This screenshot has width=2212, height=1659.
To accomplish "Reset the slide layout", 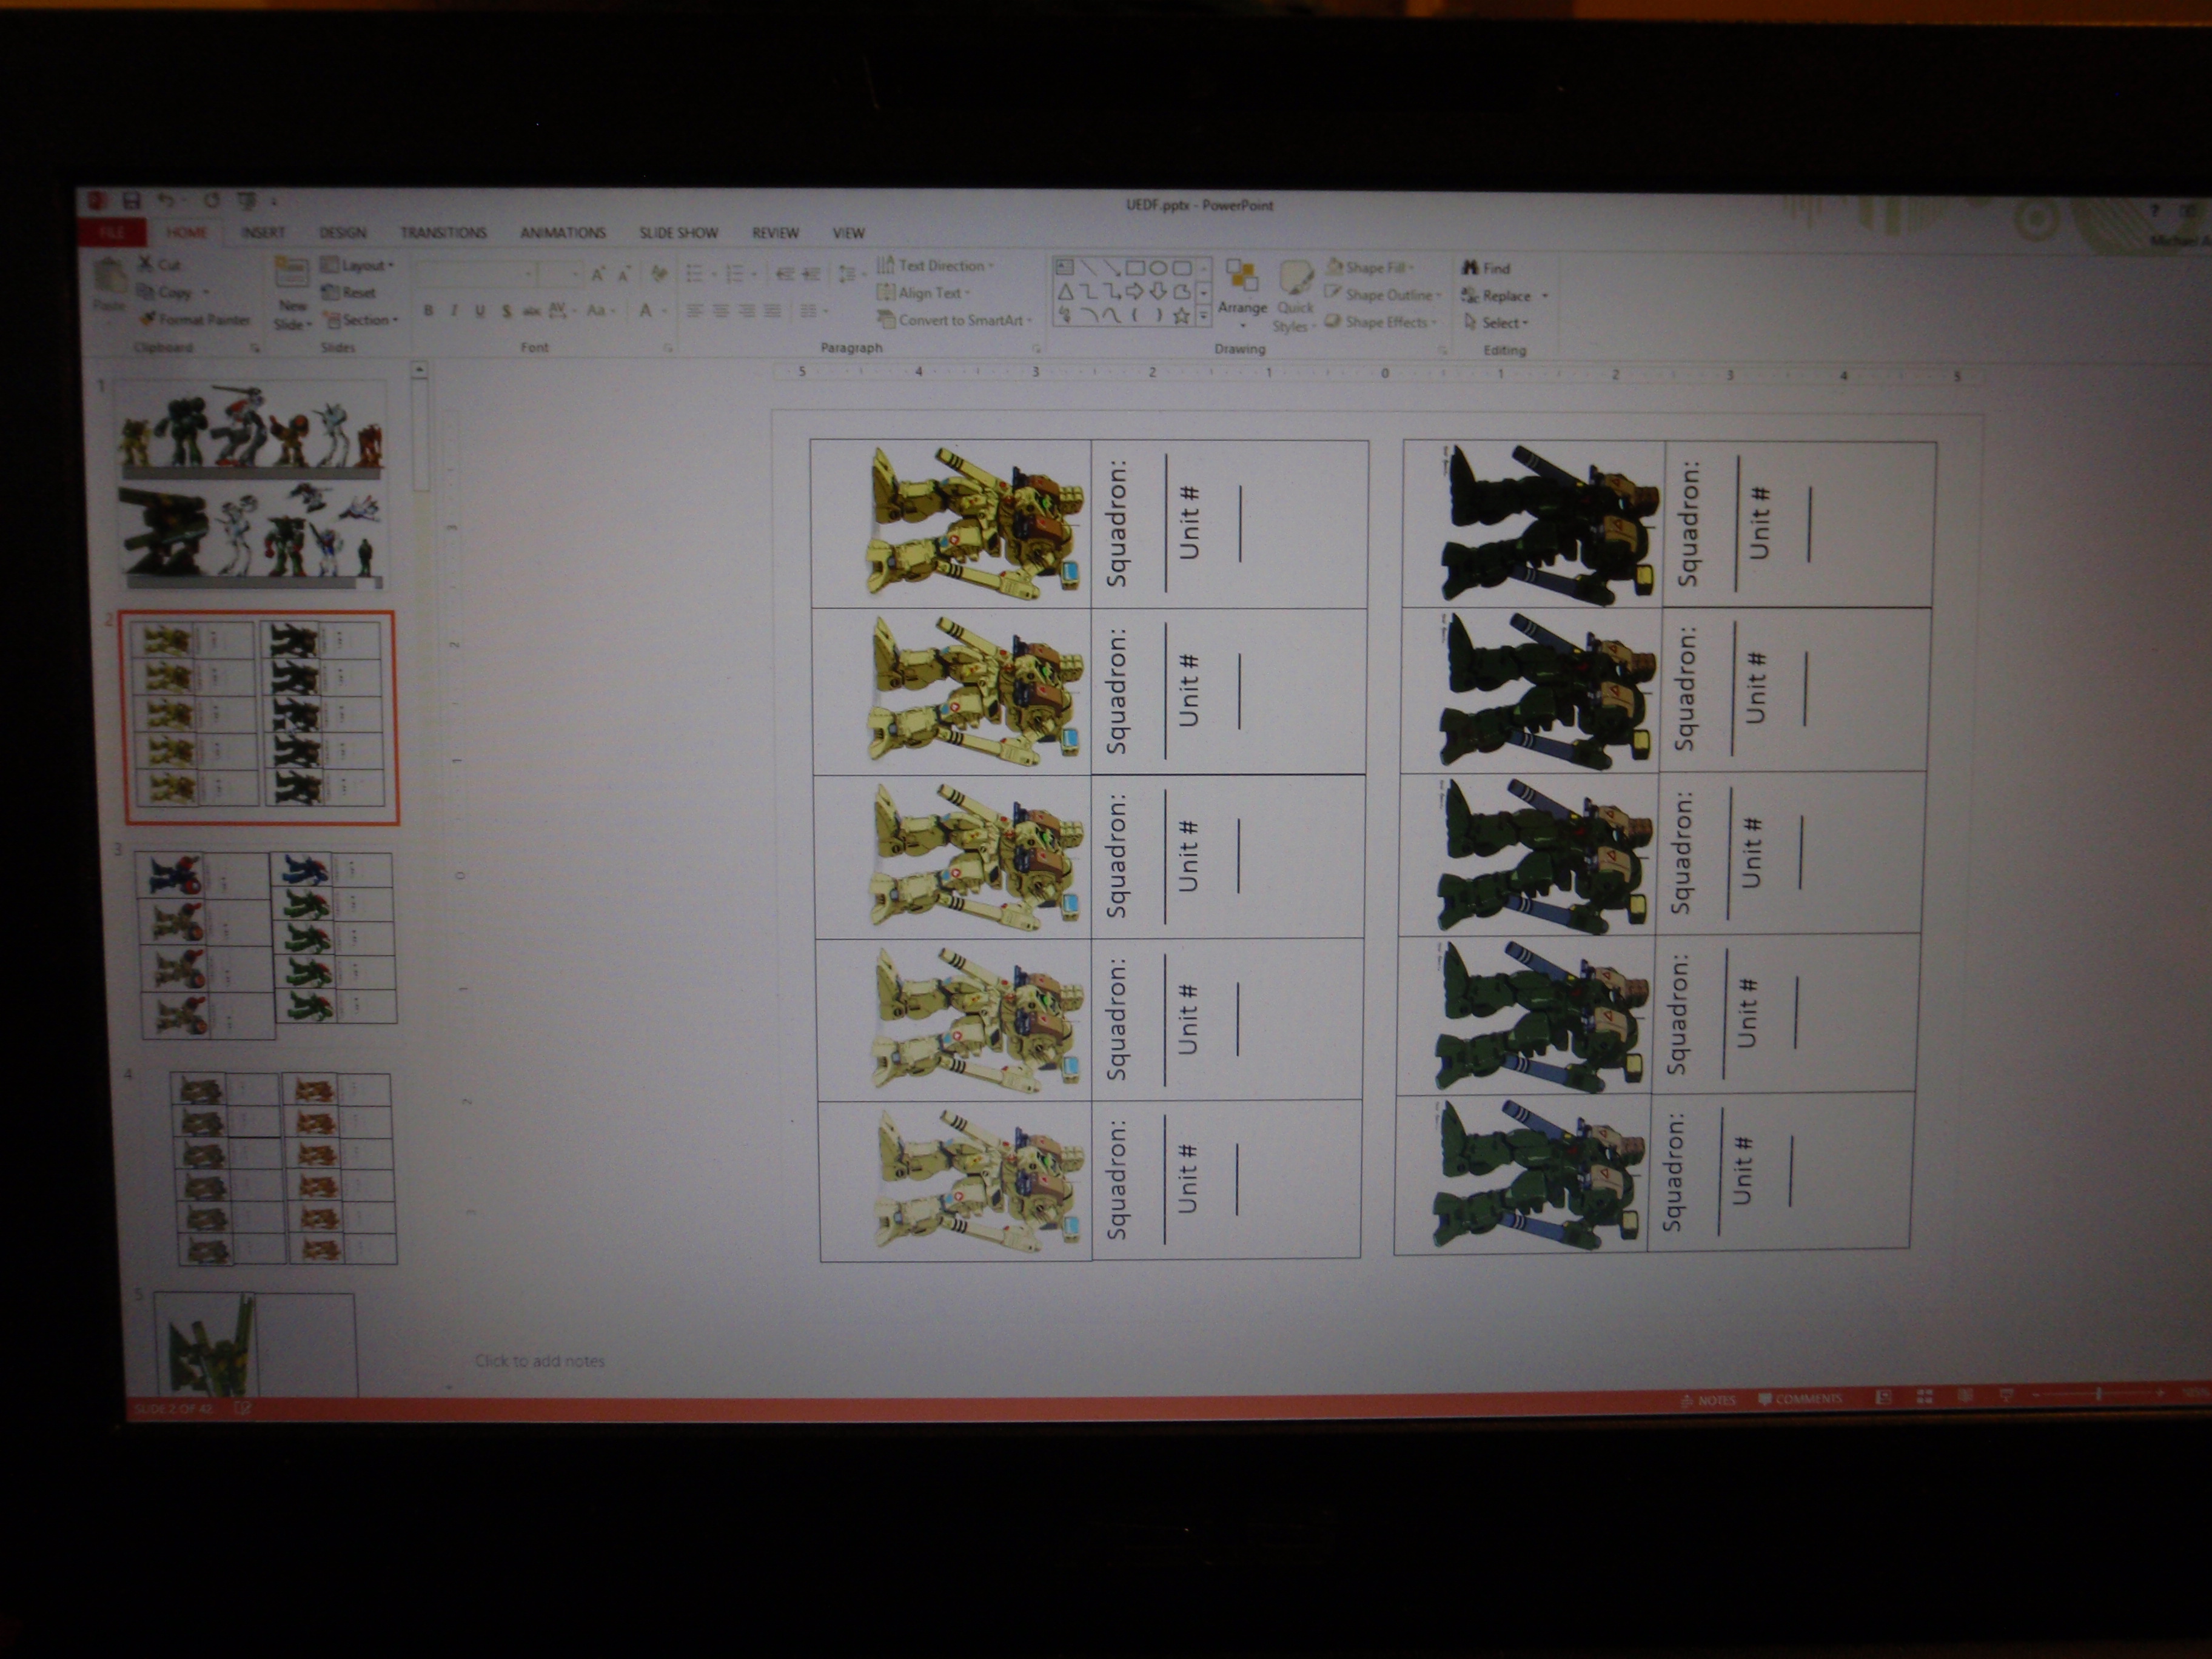I will [x=349, y=292].
